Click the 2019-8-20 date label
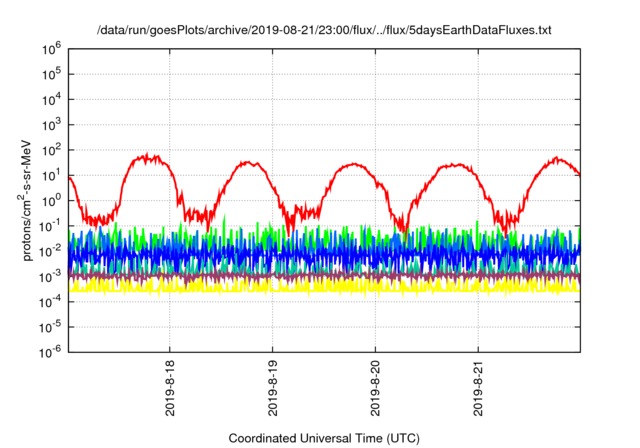The image size is (640, 448). pyautogui.click(x=376, y=388)
